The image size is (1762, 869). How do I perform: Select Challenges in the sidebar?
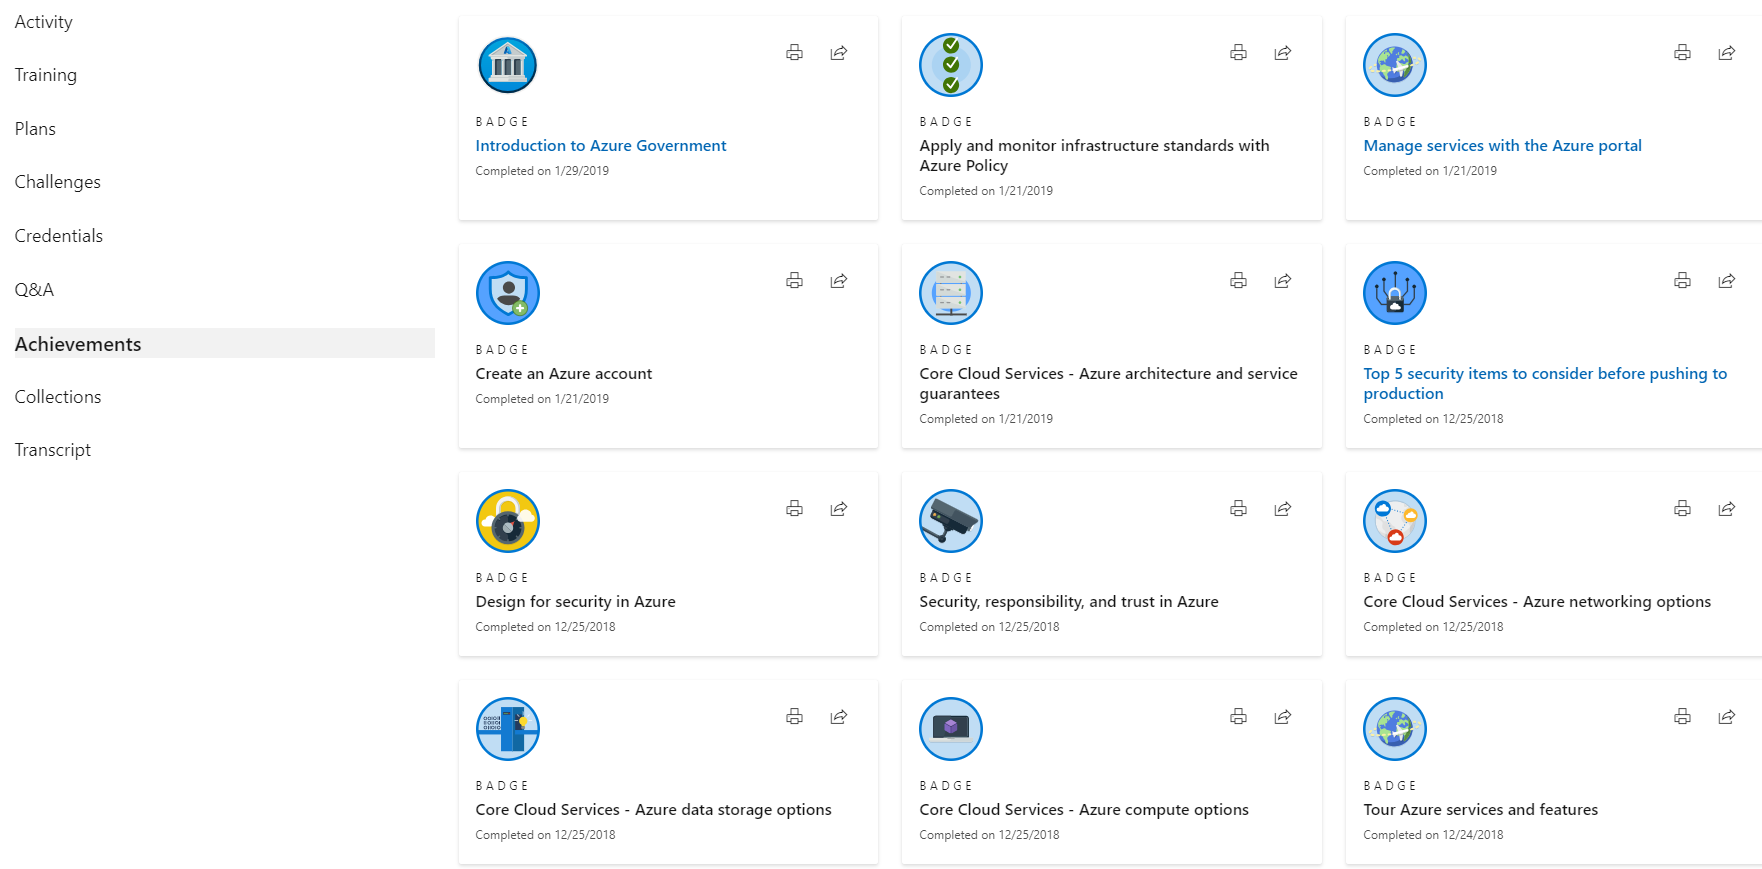click(x=58, y=182)
